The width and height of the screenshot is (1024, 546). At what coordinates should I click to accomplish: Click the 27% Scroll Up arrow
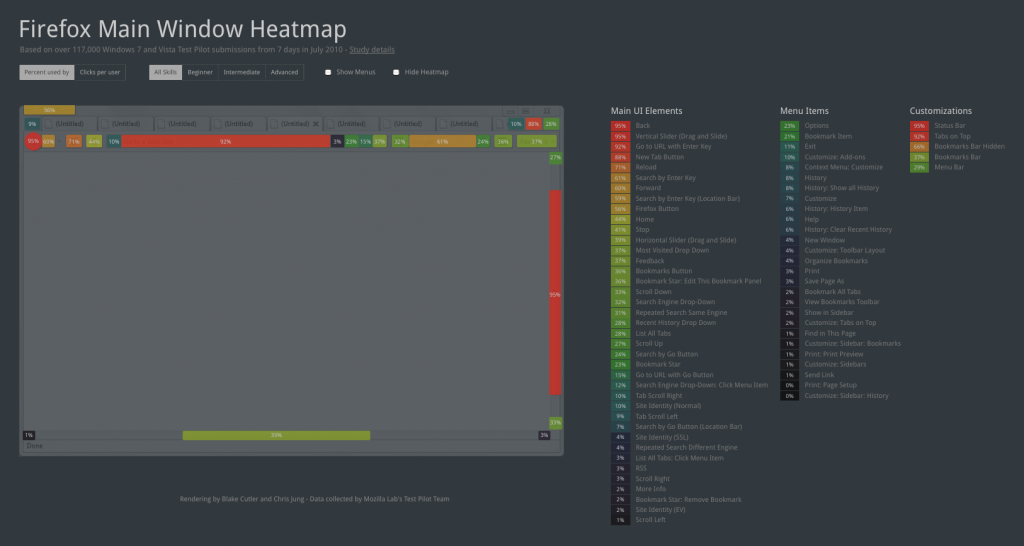pyautogui.click(x=555, y=157)
